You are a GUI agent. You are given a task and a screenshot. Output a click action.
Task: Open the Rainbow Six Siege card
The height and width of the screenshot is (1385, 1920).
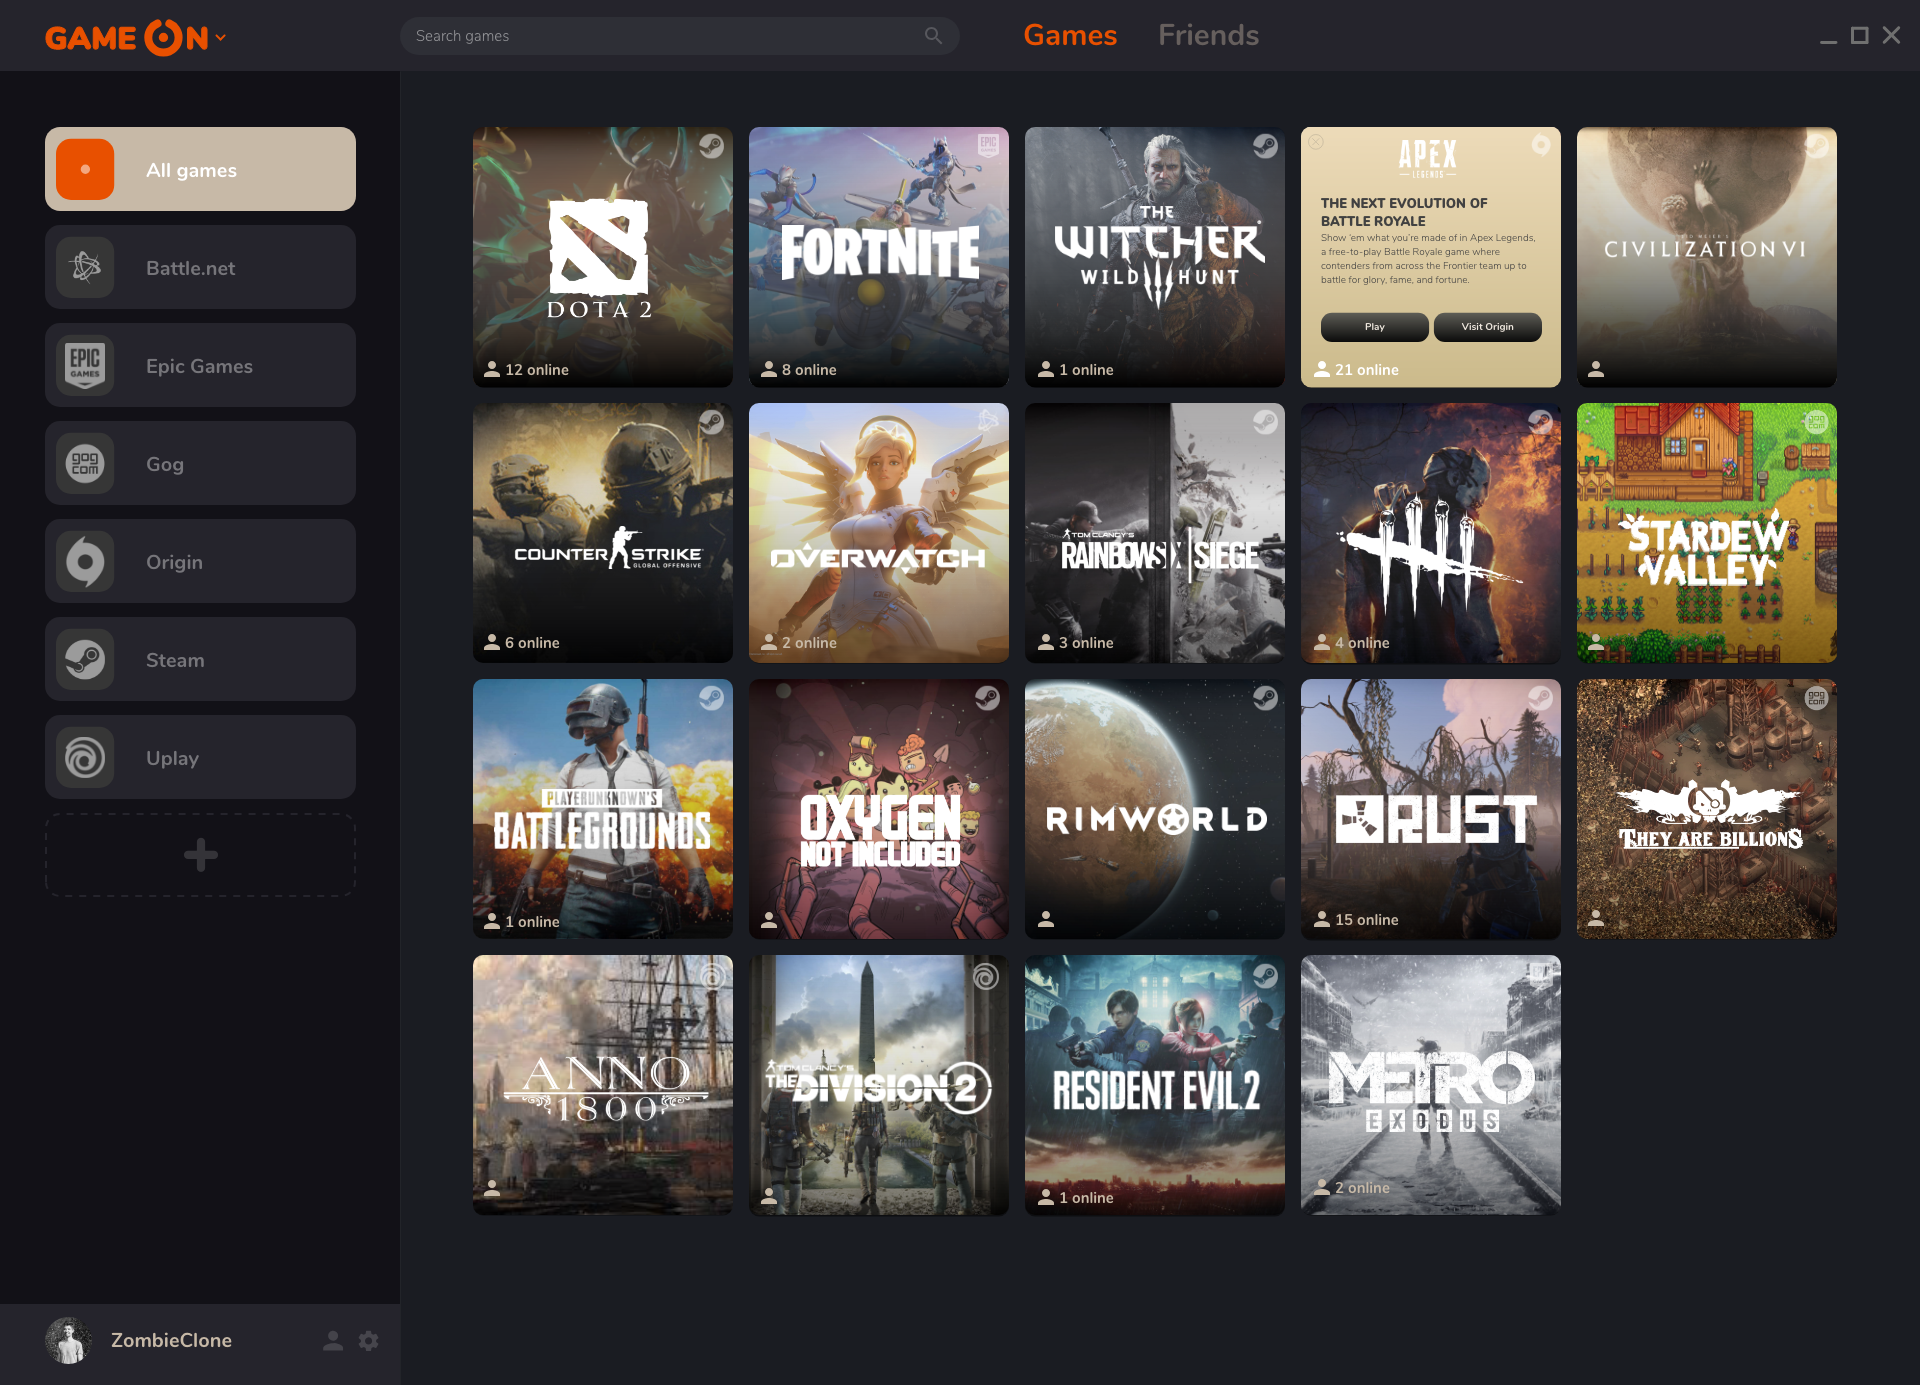pyautogui.click(x=1155, y=533)
